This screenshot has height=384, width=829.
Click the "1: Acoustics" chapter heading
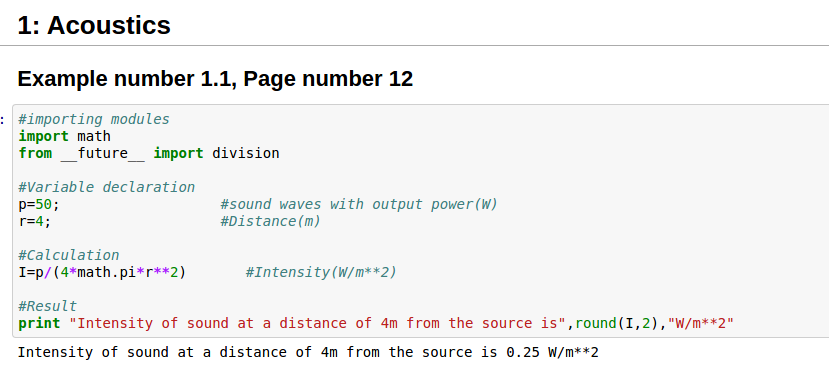[94, 25]
